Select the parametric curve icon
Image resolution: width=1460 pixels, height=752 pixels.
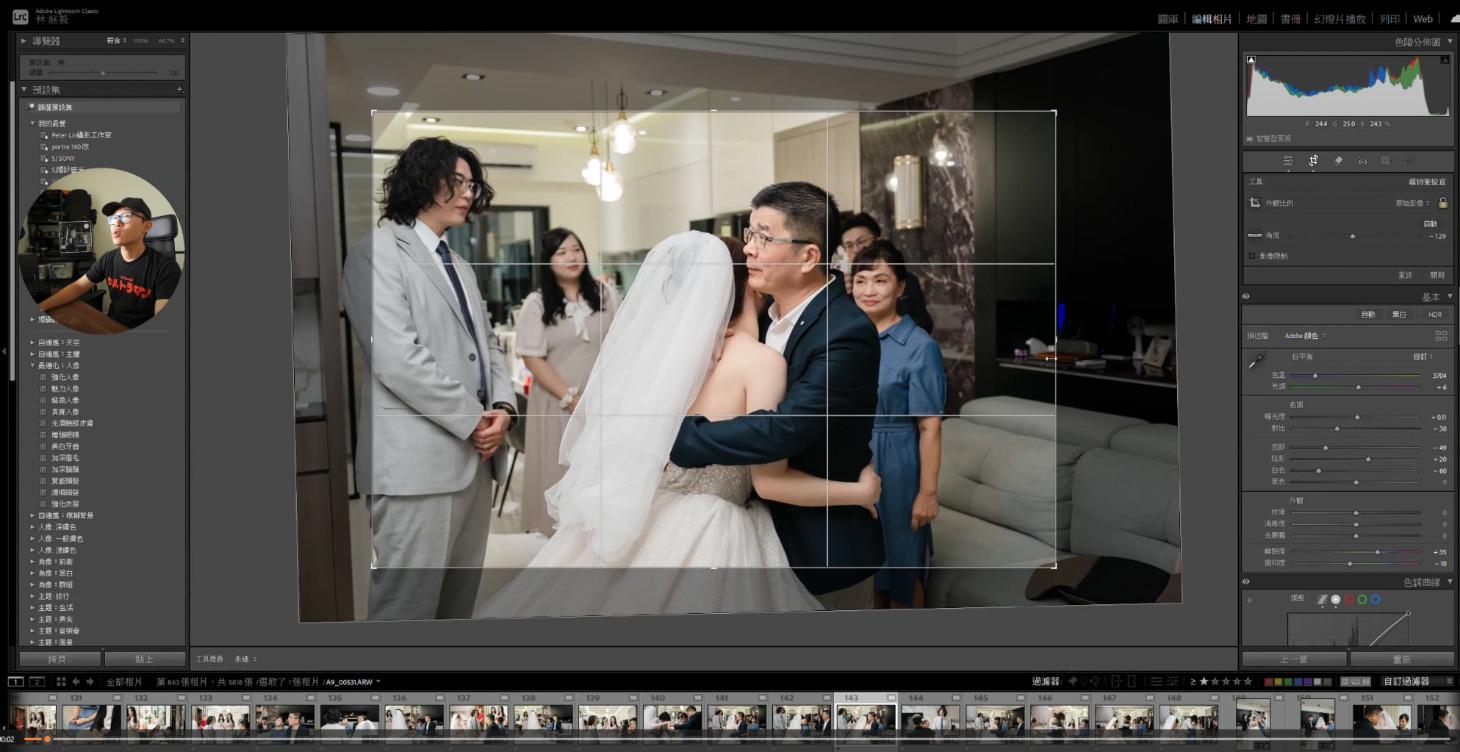click(1321, 600)
